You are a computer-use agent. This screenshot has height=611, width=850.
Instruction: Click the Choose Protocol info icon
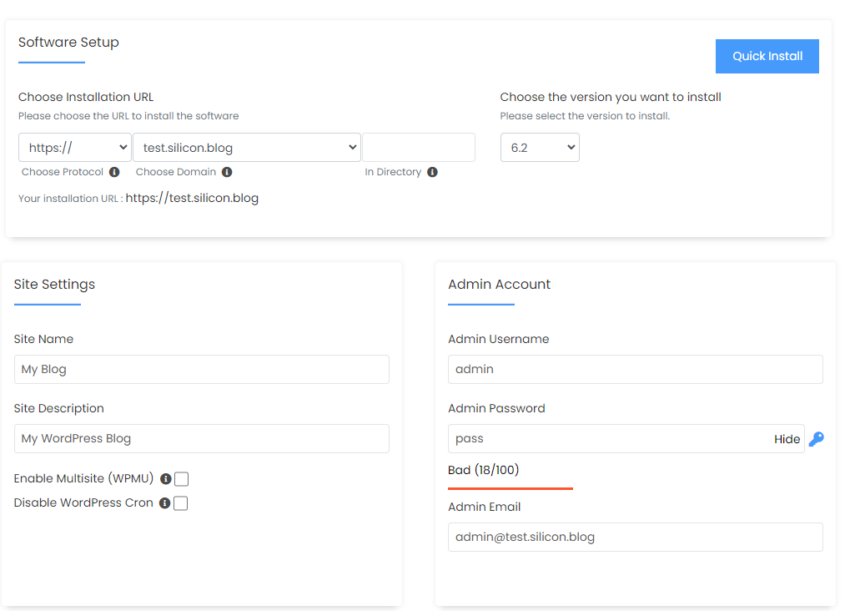[x=114, y=172]
